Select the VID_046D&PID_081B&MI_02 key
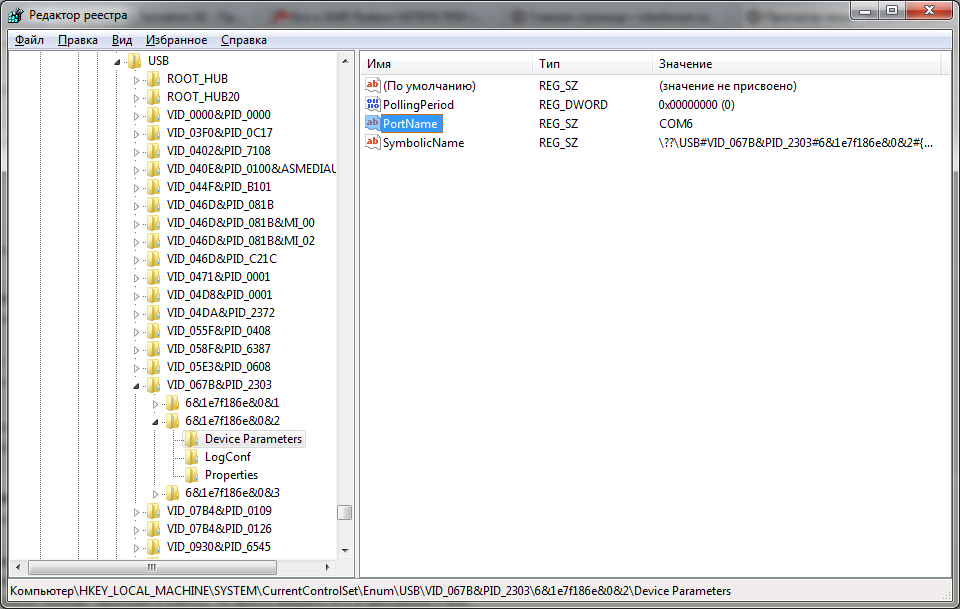960x609 pixels. coord(241,241)
